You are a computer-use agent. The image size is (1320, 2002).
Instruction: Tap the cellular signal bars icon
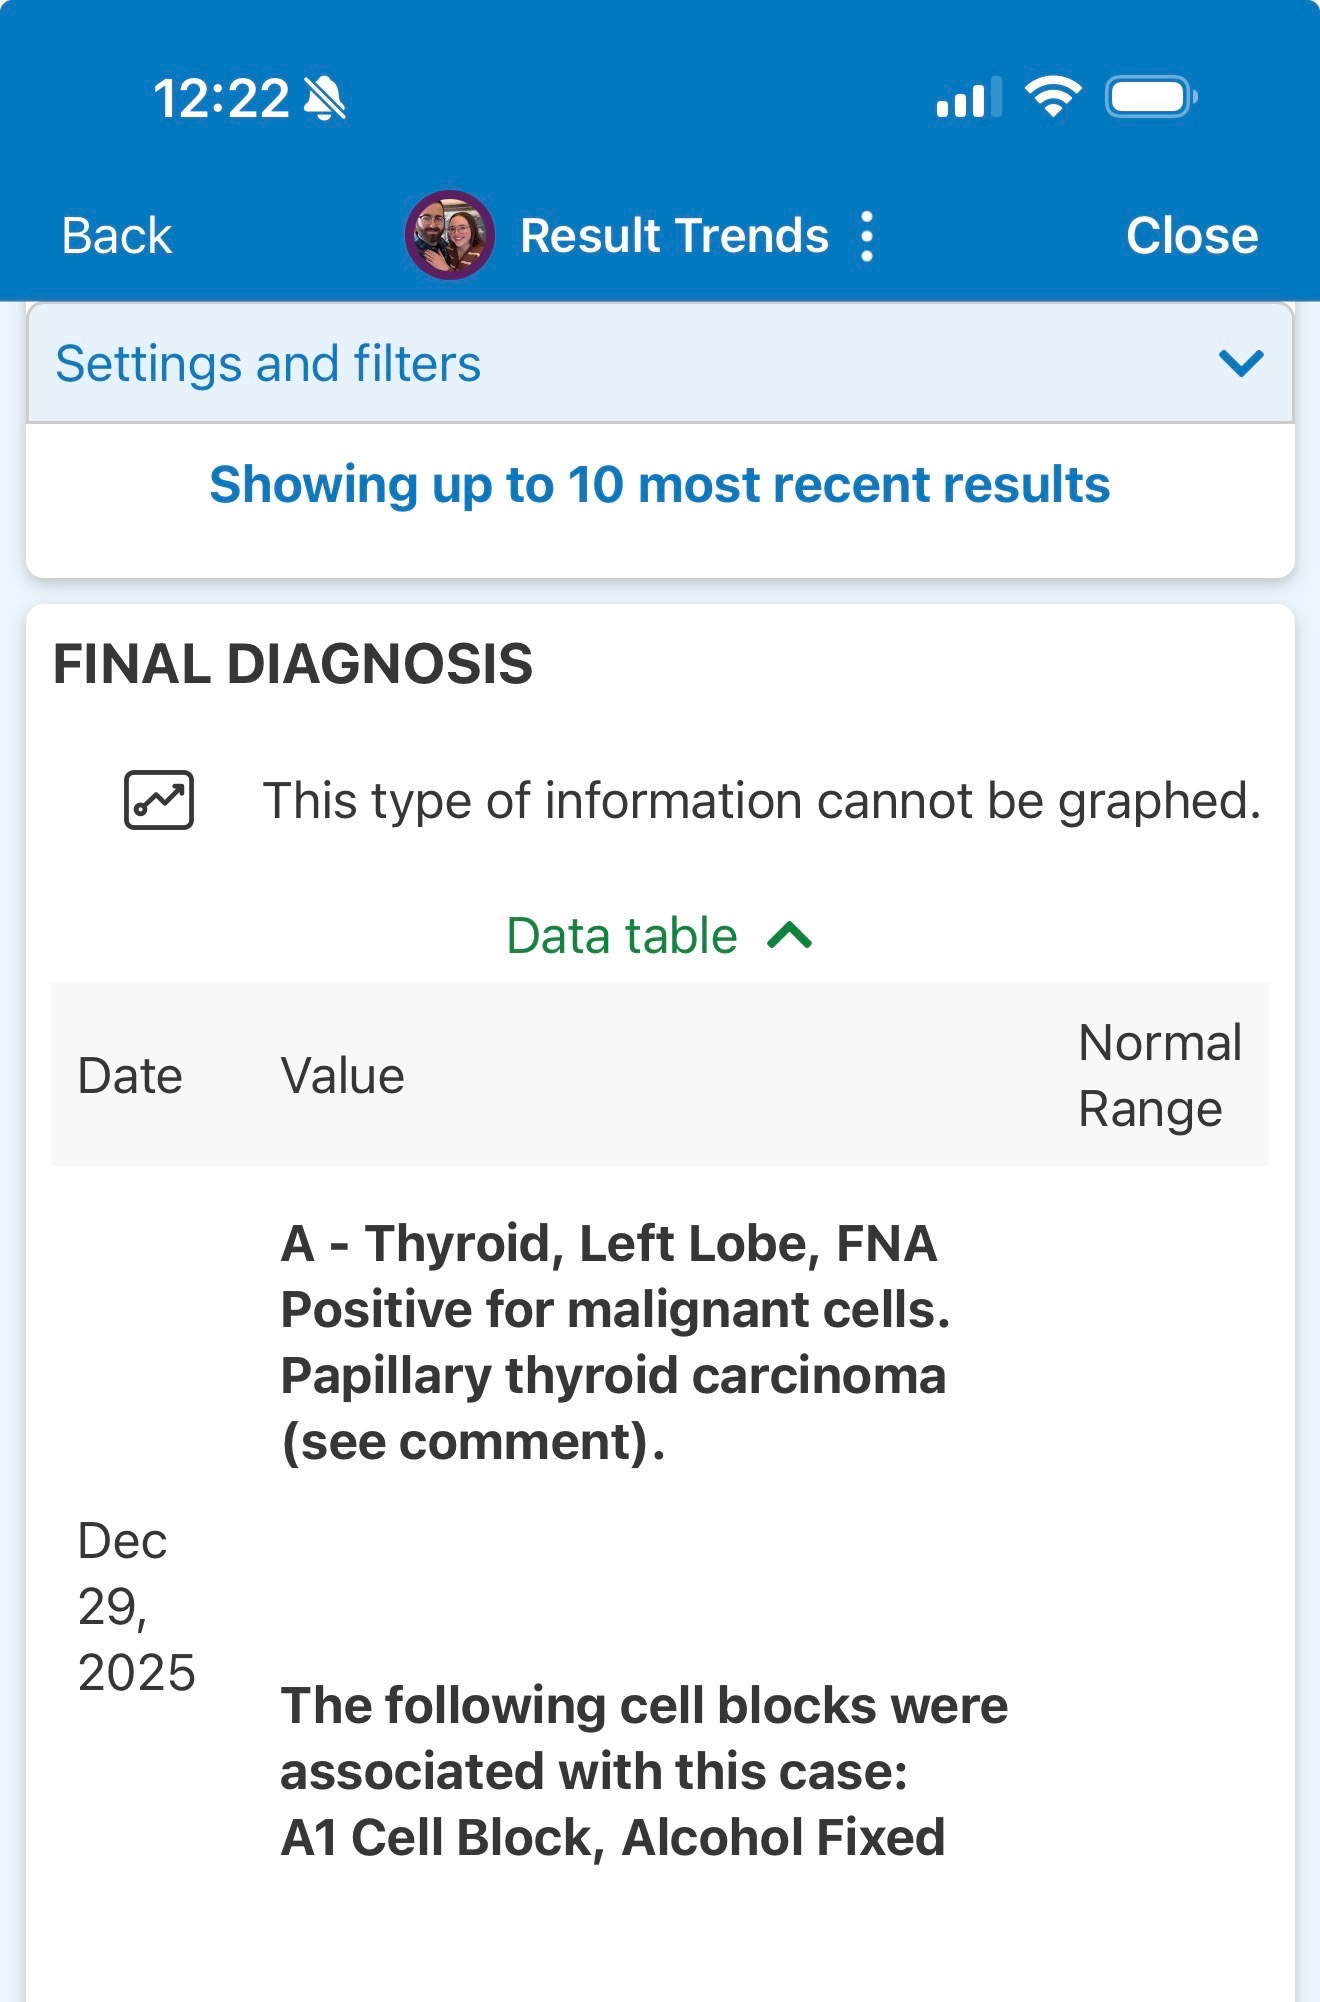click(x=967, y=98)
